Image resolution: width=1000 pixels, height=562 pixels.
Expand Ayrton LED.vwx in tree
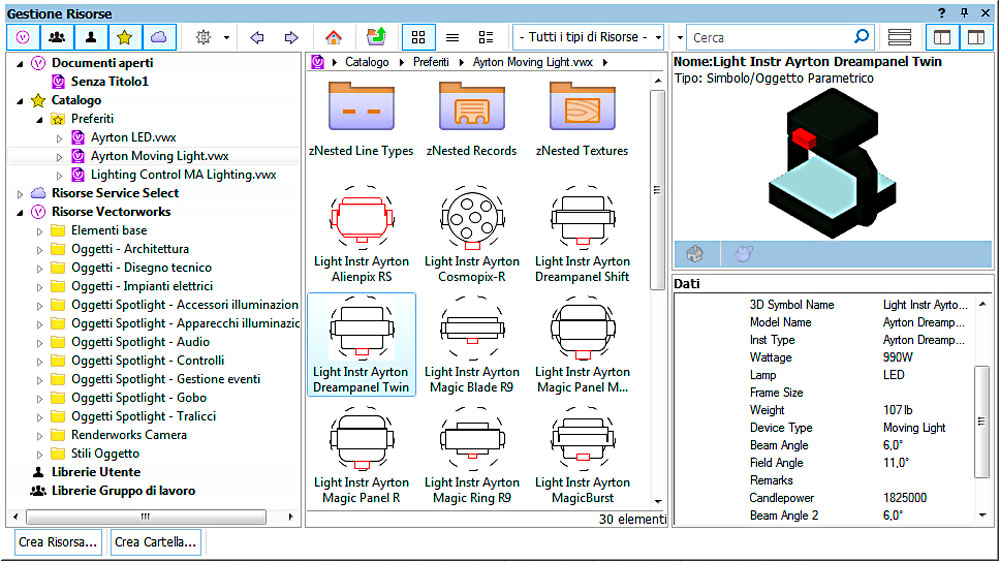click(59, 138)
